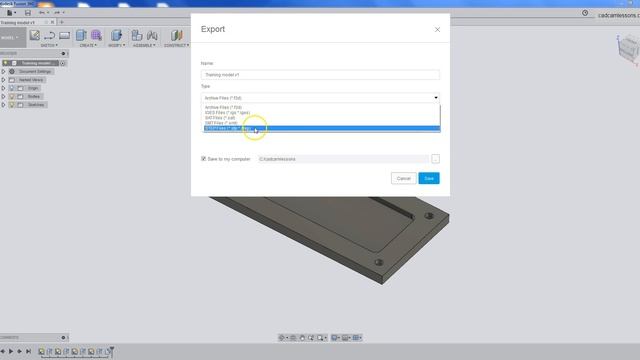Click the Document Settings gear icon

coord(12,71)
